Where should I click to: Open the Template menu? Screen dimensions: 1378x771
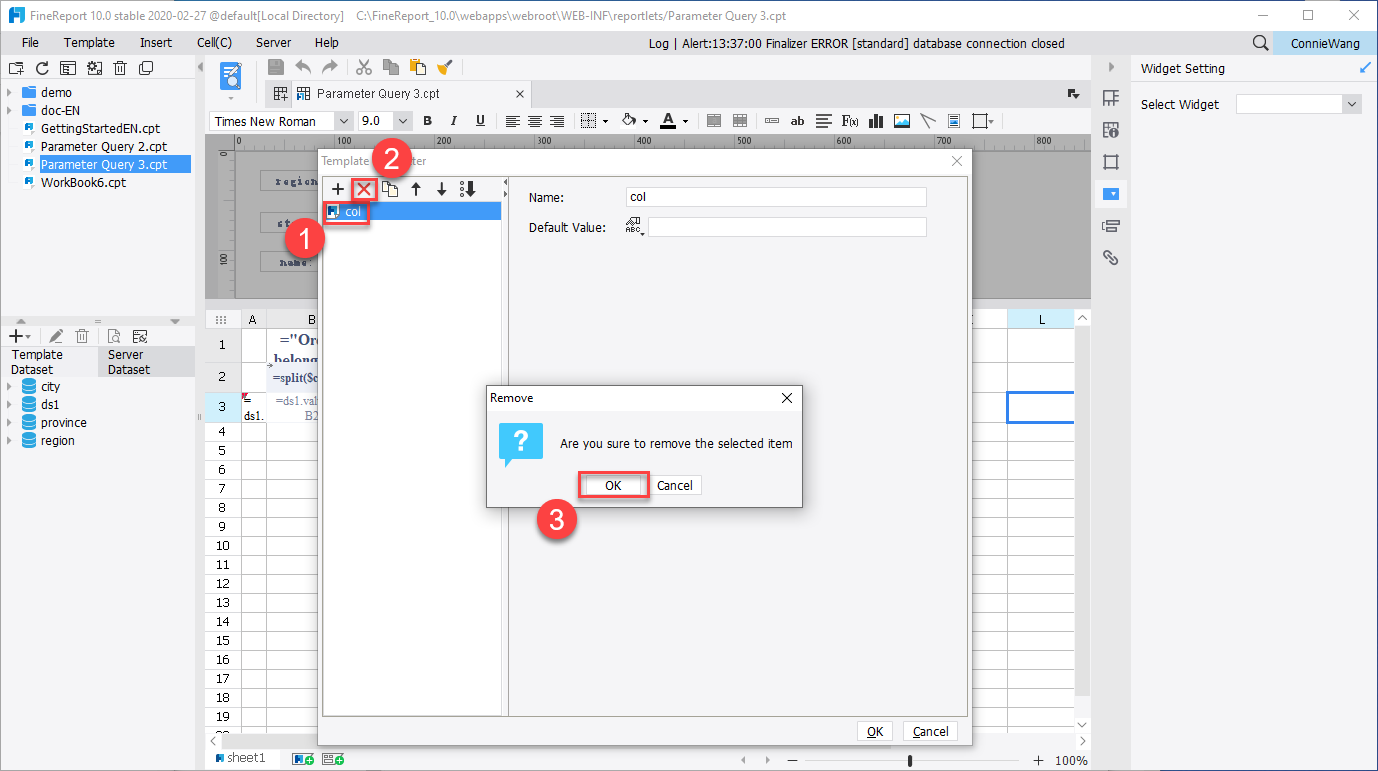[89, 42]
